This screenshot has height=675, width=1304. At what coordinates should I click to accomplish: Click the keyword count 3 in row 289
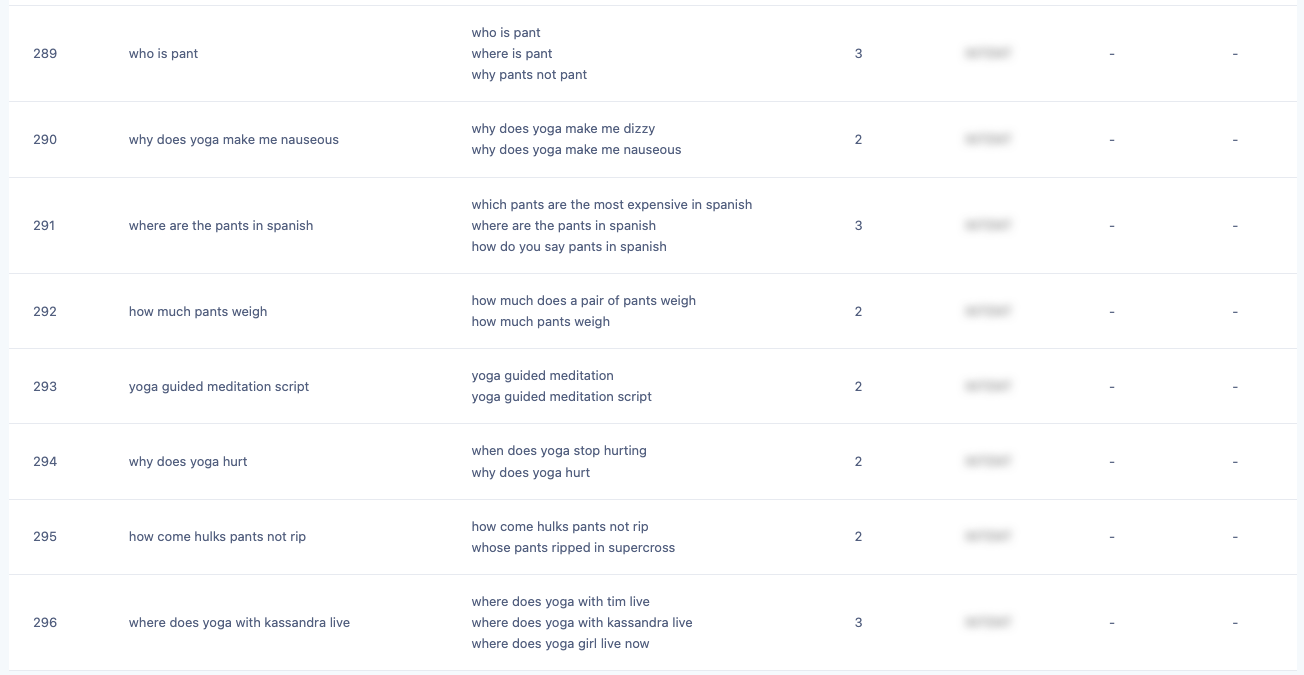[x=858, y=54]
